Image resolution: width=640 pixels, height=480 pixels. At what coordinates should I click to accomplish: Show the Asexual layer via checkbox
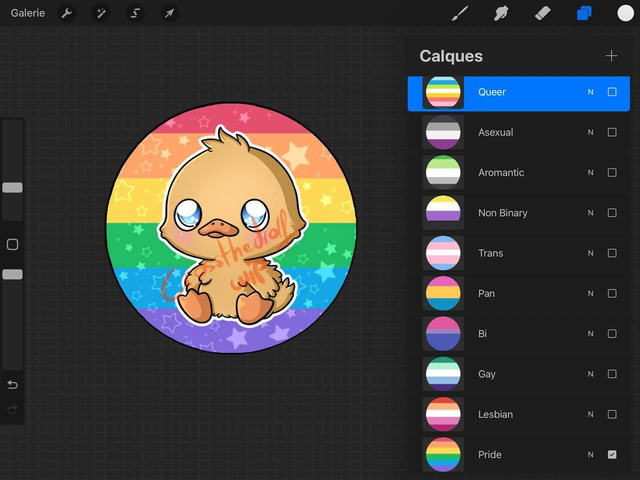coord(612,132)
